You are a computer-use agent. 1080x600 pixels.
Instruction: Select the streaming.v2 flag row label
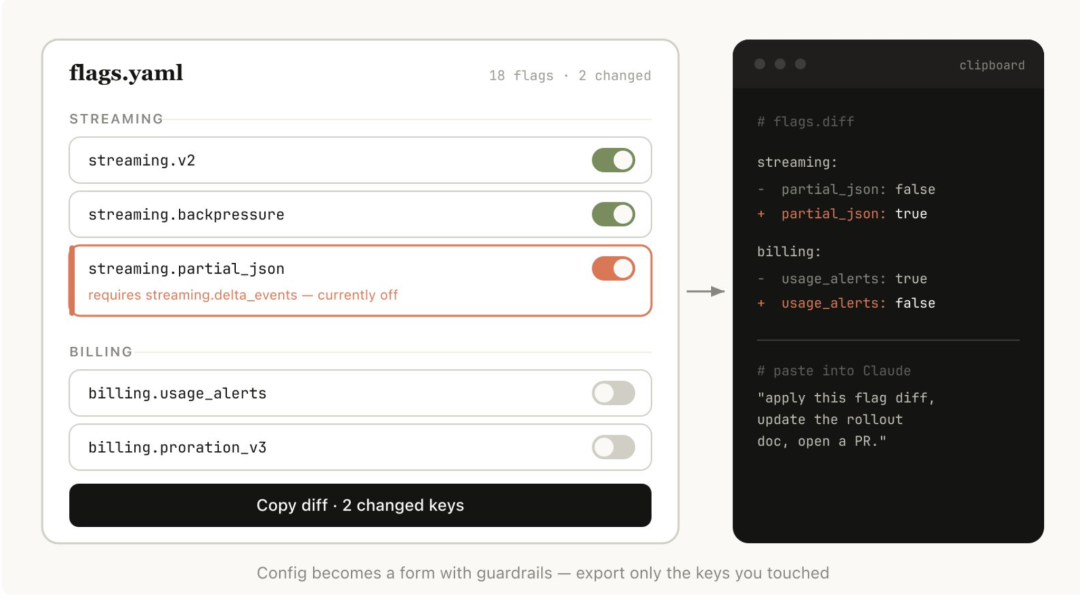tap(142, 161)
